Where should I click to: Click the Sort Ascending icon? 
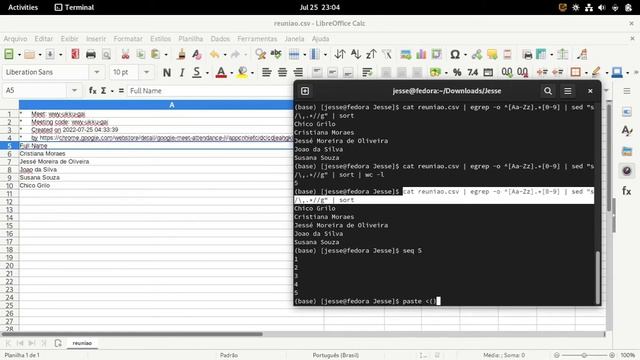point(356,54)
